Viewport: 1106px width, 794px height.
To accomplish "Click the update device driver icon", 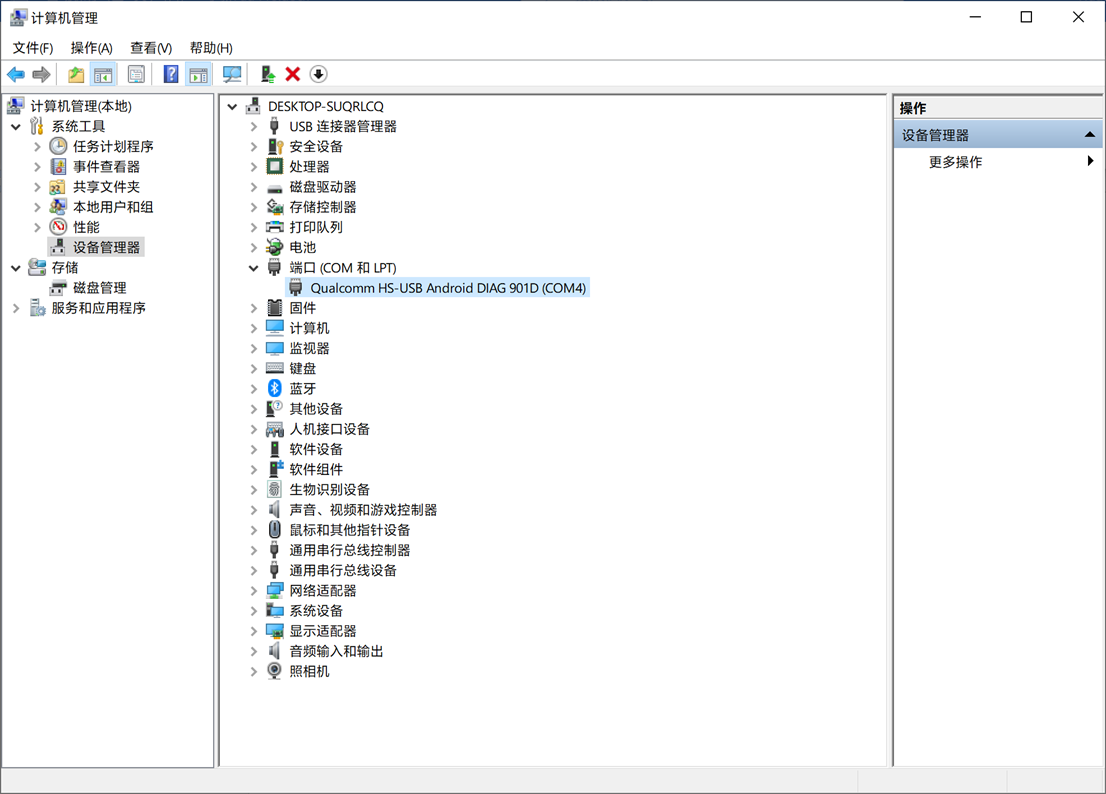I will click(x=267, y=74).
